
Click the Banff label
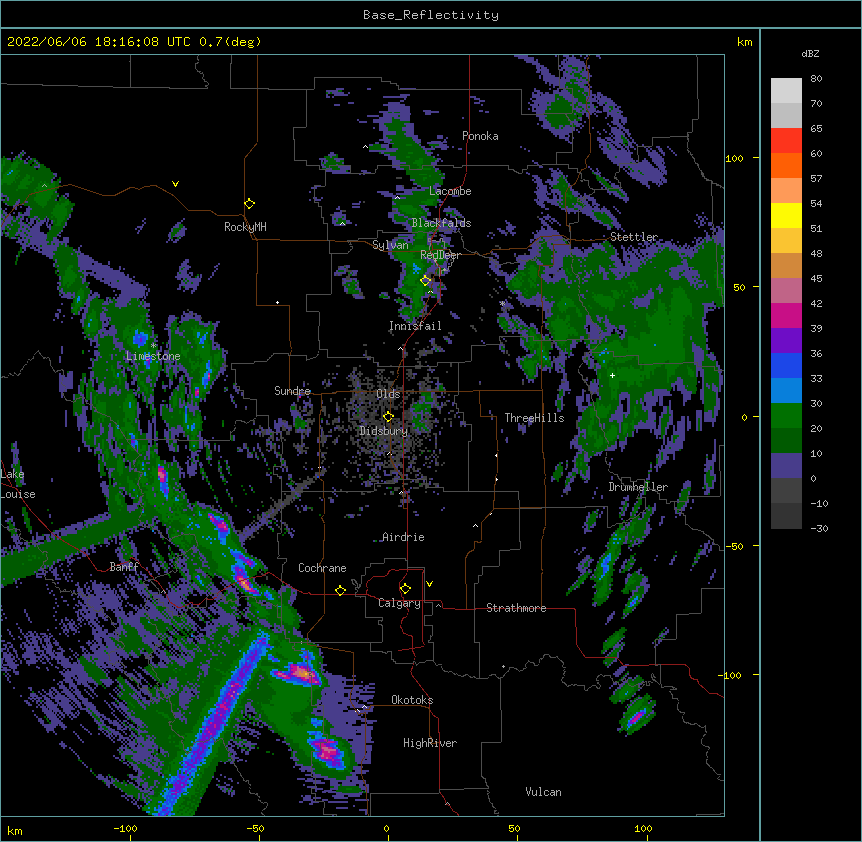coord(124,567)
